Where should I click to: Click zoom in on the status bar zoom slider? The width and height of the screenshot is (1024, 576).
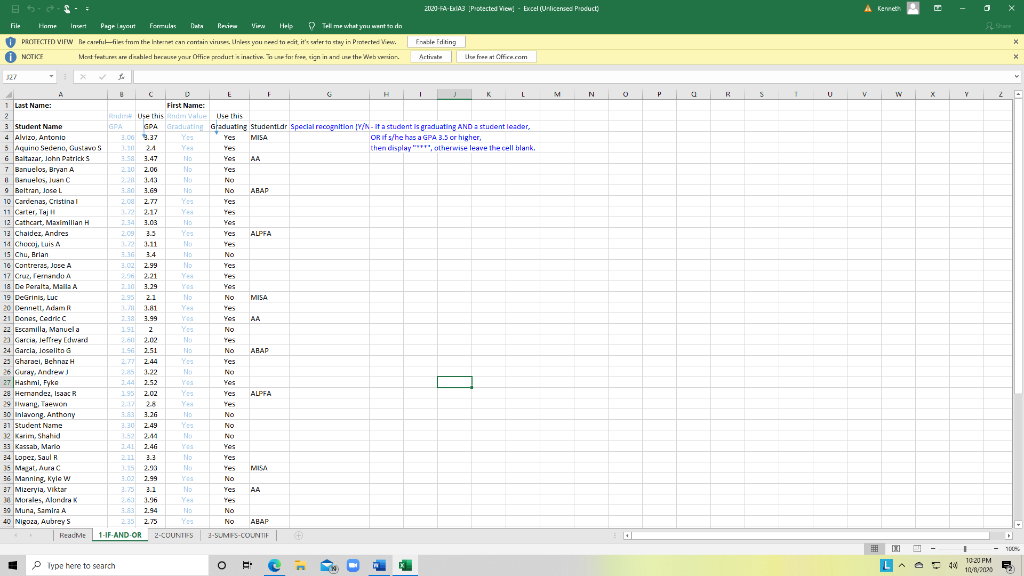pos(996,549)
